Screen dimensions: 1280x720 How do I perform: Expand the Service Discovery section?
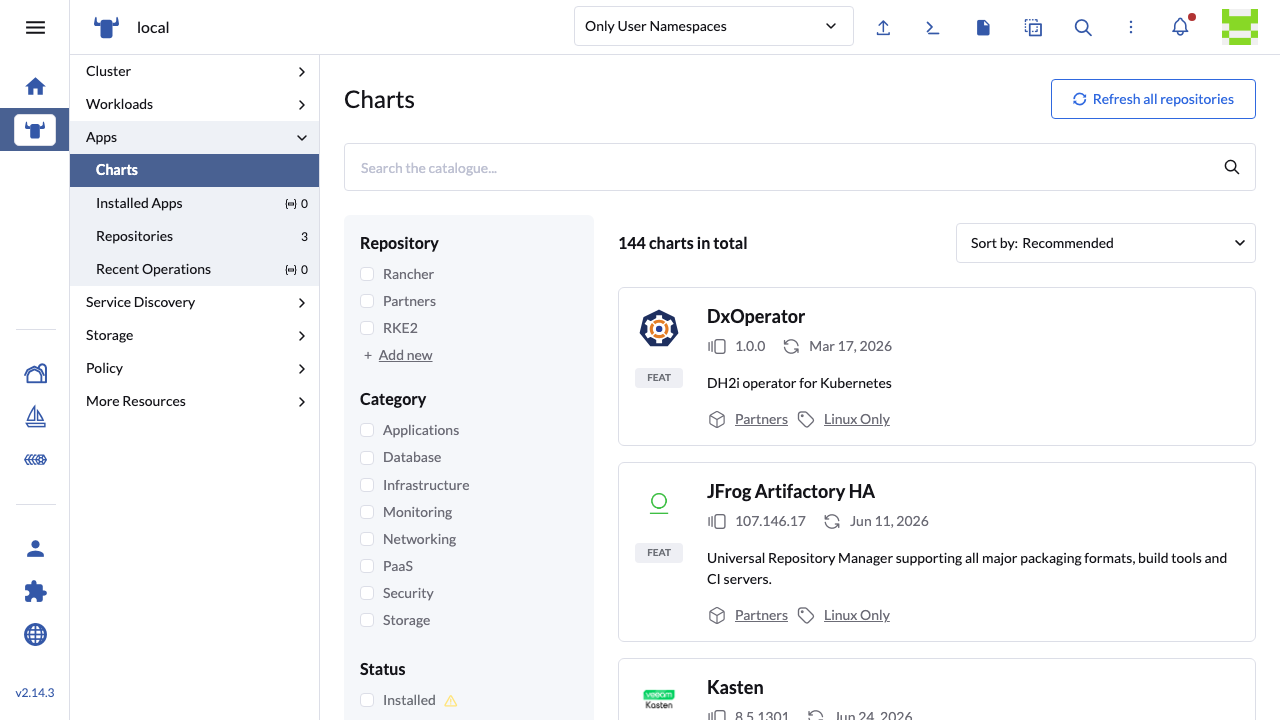pos(194,302)
